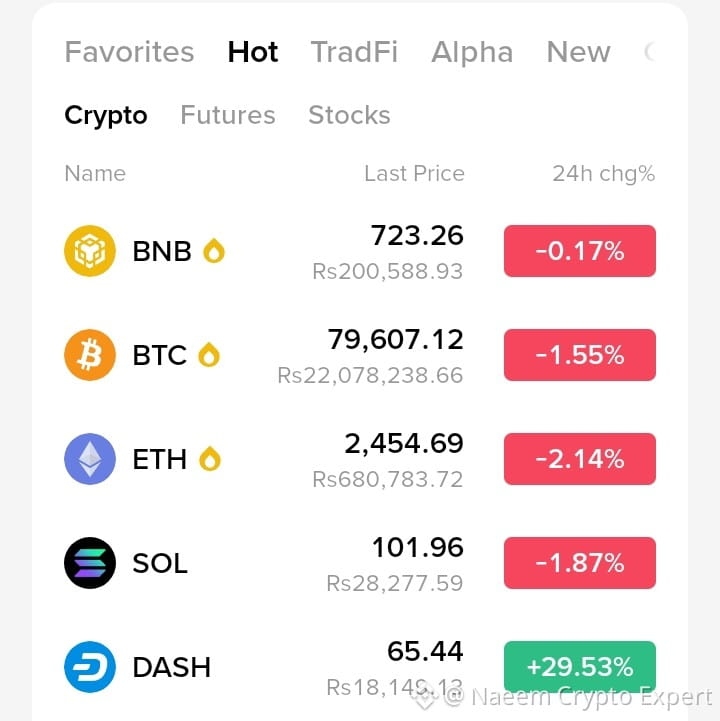The image size is (720, 721).
Task: Tap the flame icon beside ETH
Action: [x=210, y=458]
